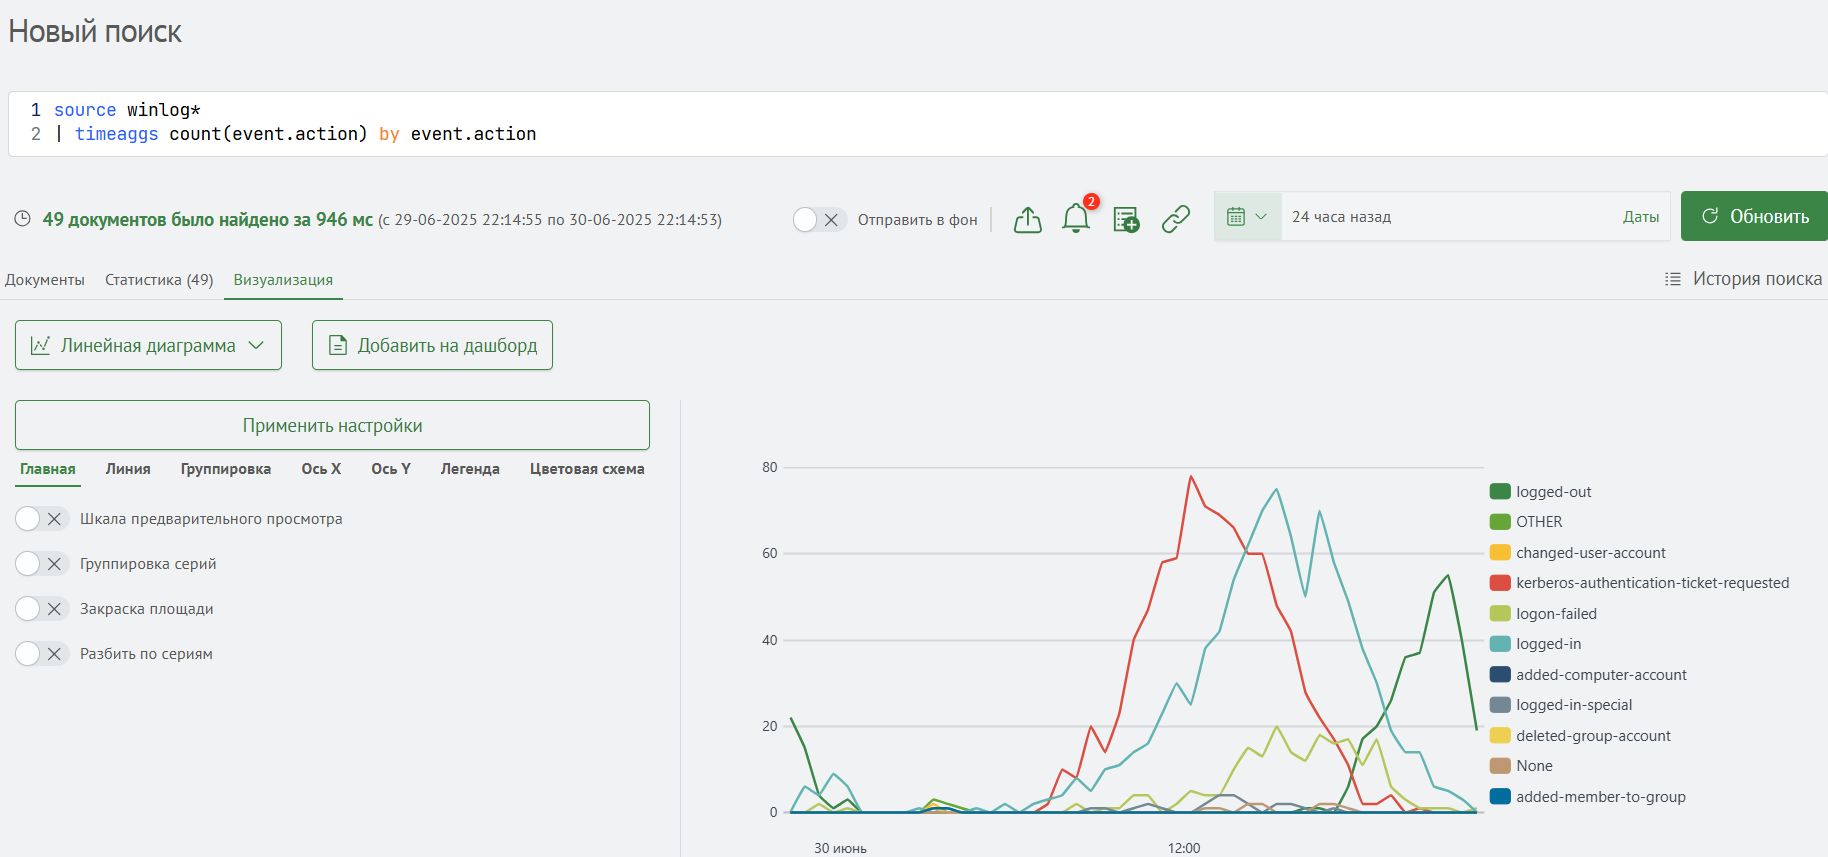
Task: Open the 'Ось Y' settings tab
Action: pyautogui.click(x=391, y=469)
